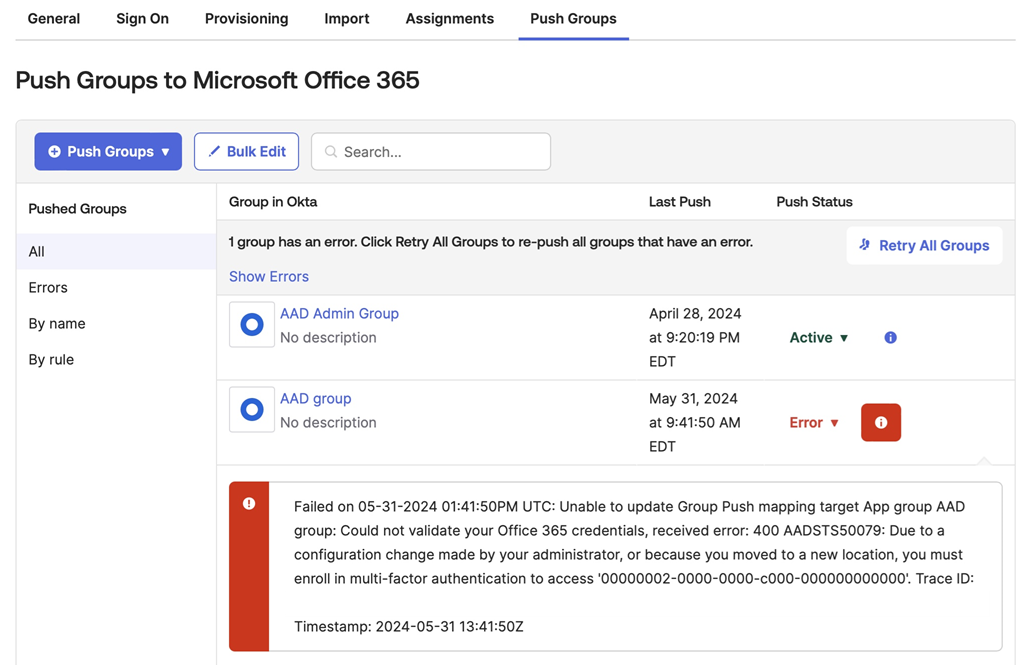This screenshot has height=665, width=1027.
Task: Select the AAD Admin Group circle icon
Action: pyautogui.click(x=251, y=324)
